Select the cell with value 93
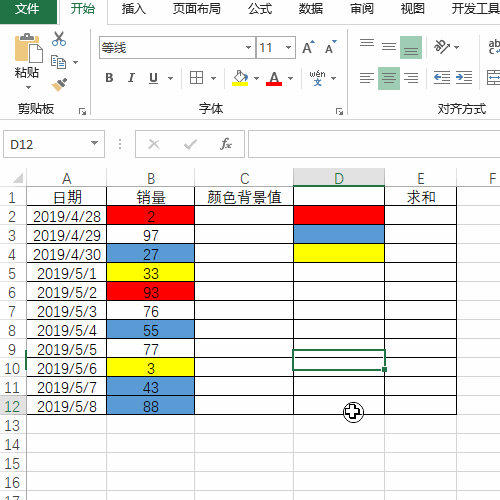This screenshot has width=500, height=500. click(x=151, y=291)
